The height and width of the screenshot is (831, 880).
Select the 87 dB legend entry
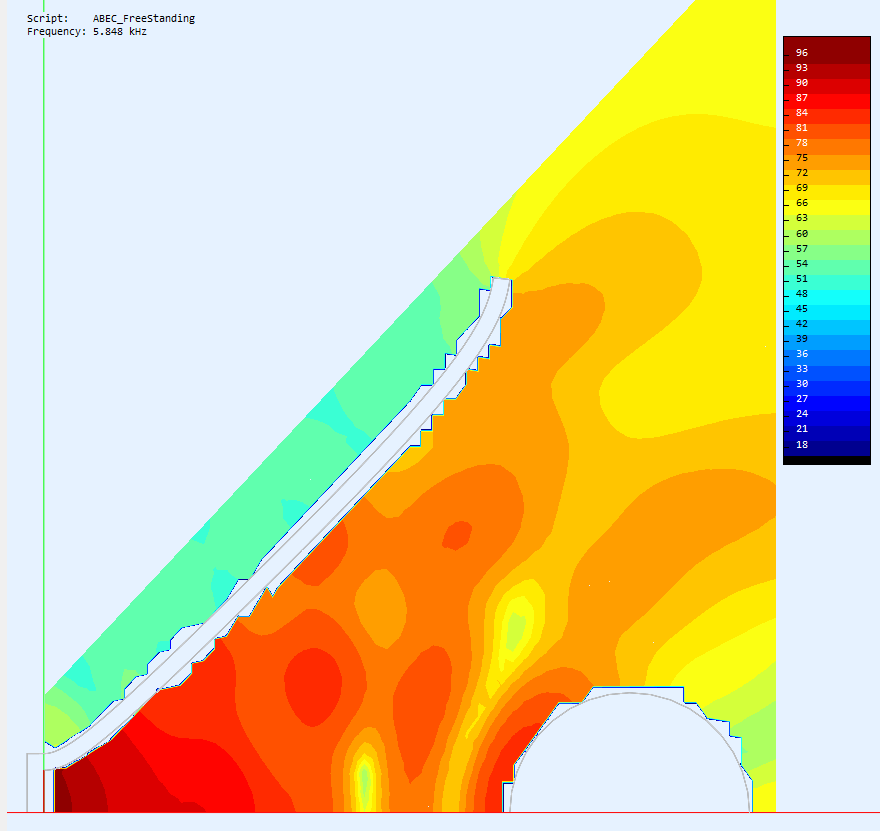click(801, 98)
